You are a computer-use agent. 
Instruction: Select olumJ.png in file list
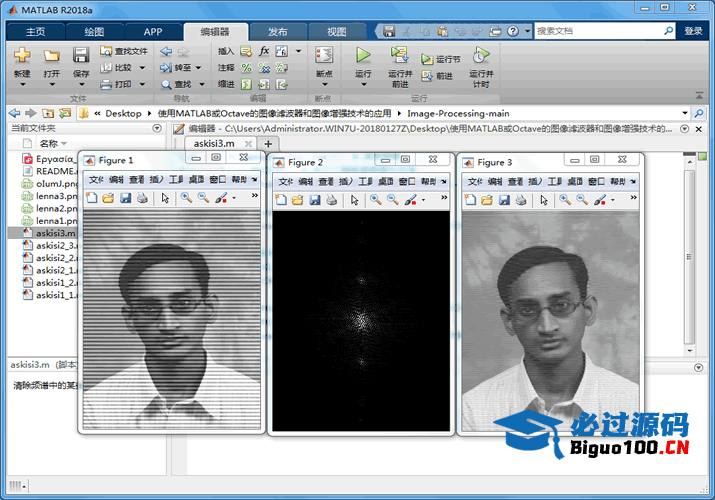49,184
